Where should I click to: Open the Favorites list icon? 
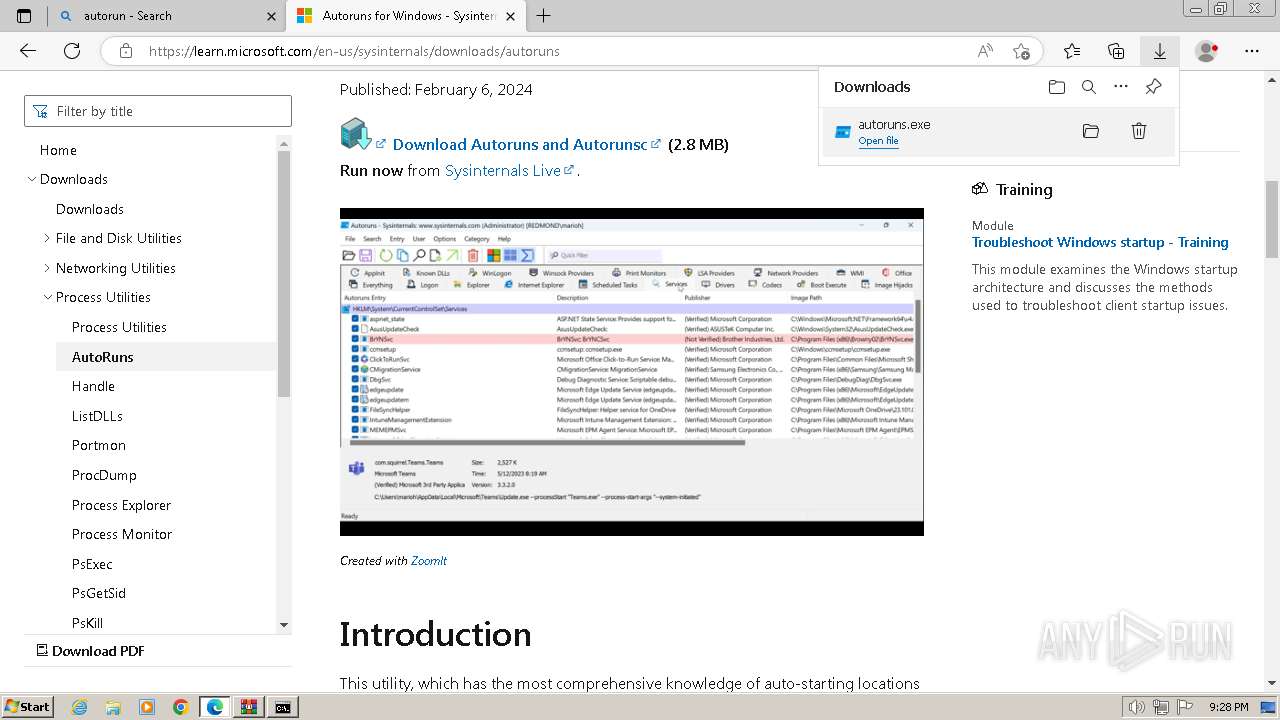[x=1072, y=51]
